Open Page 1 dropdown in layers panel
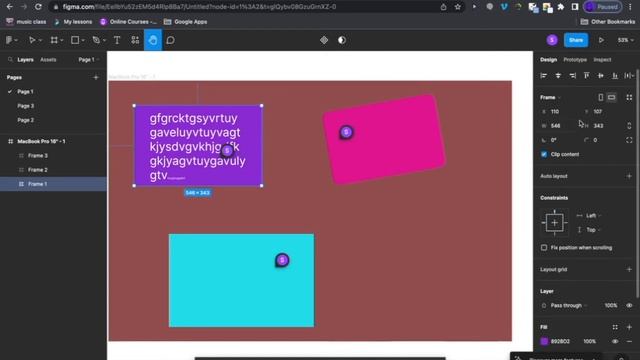This screenshot has height=360, width=640. click(89, 60)
